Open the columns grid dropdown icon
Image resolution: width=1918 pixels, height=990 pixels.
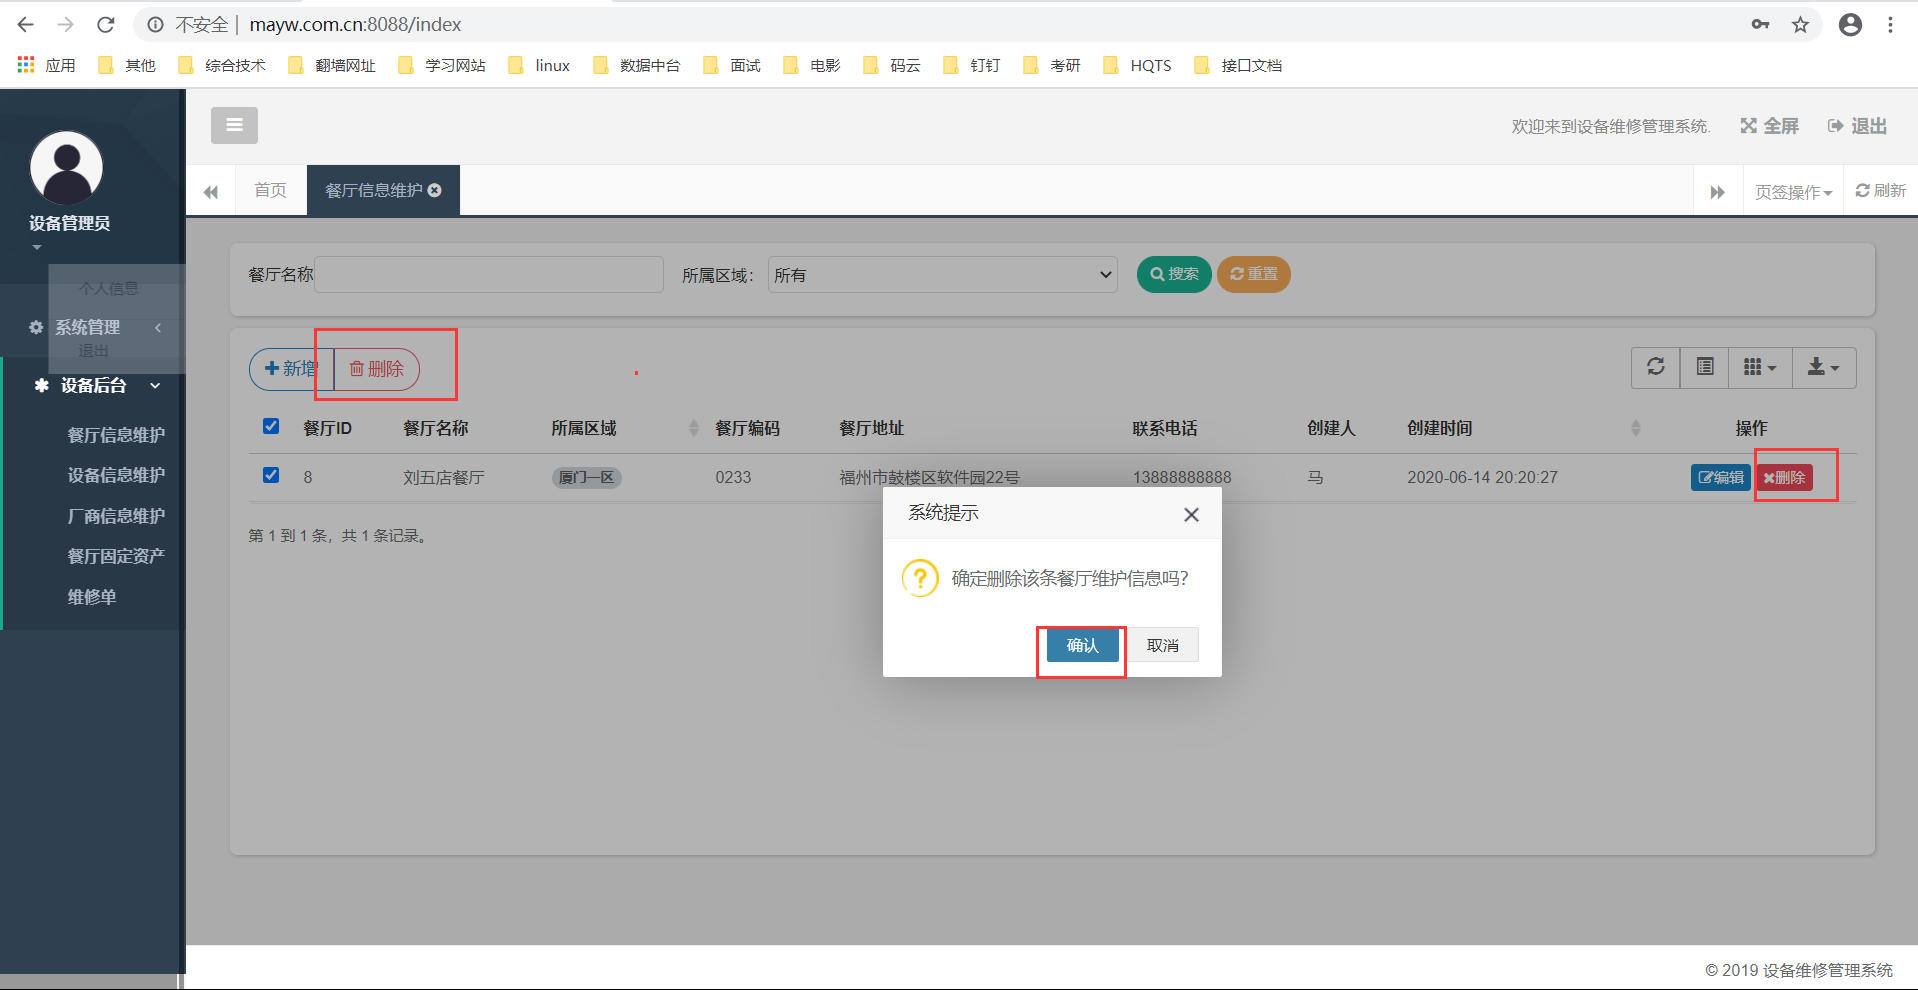tap(1760, 367)
